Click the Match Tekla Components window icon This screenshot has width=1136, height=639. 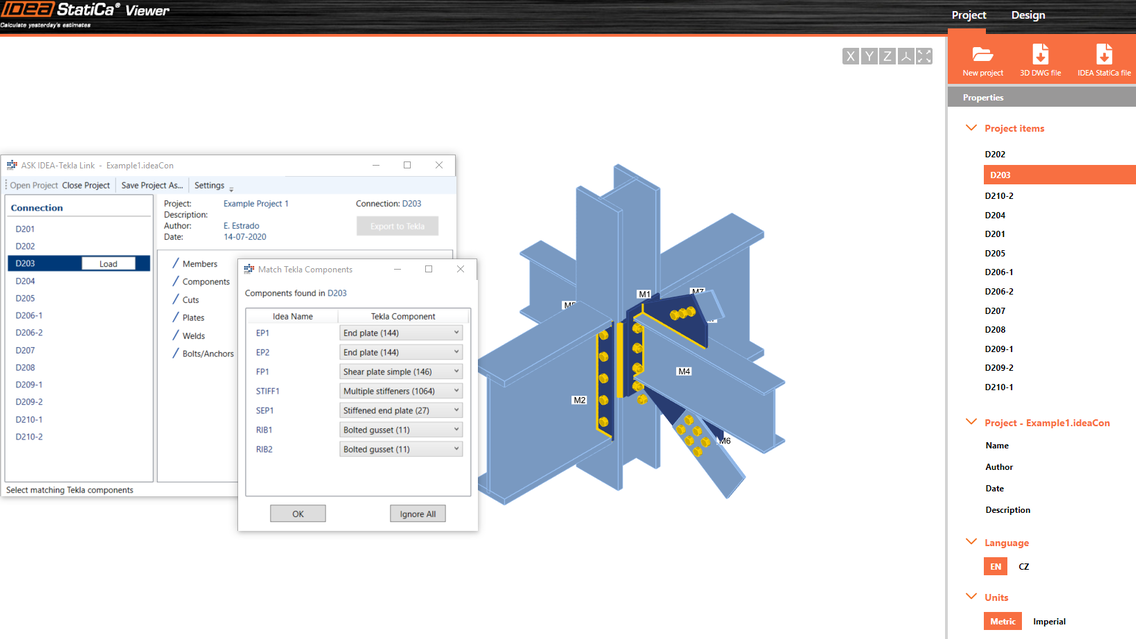point(249,269)
